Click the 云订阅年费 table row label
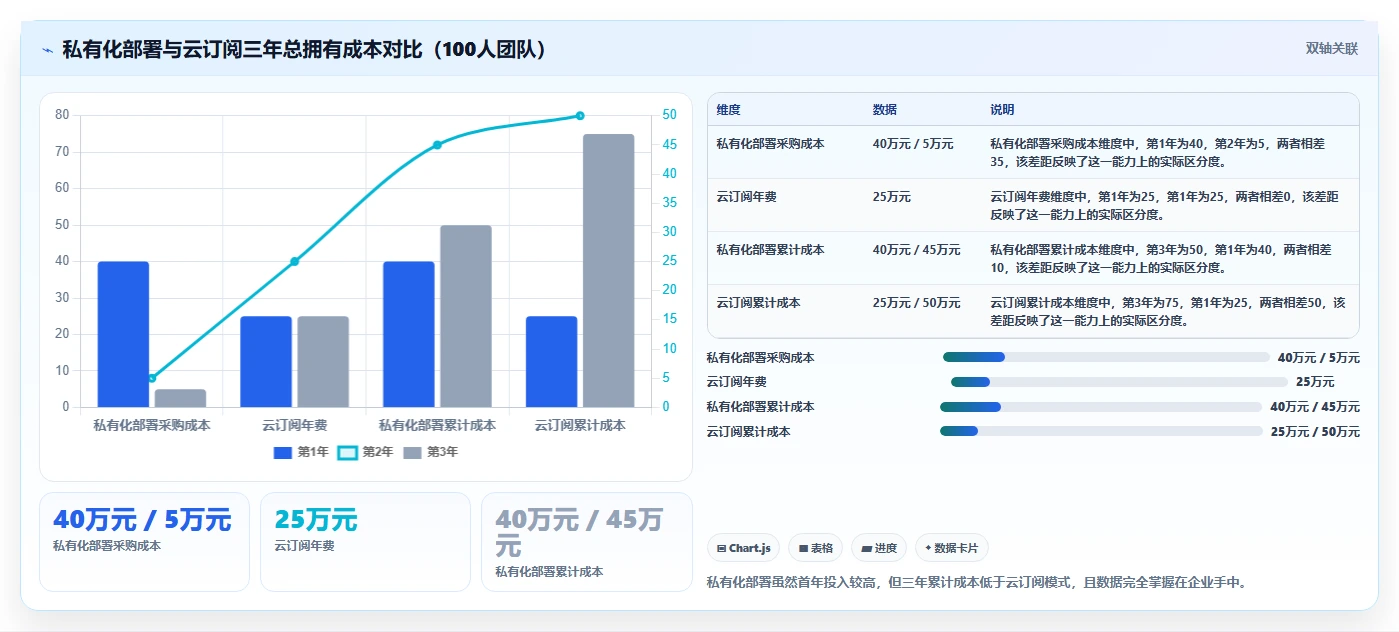The image size is (1399, 632). 746,197
